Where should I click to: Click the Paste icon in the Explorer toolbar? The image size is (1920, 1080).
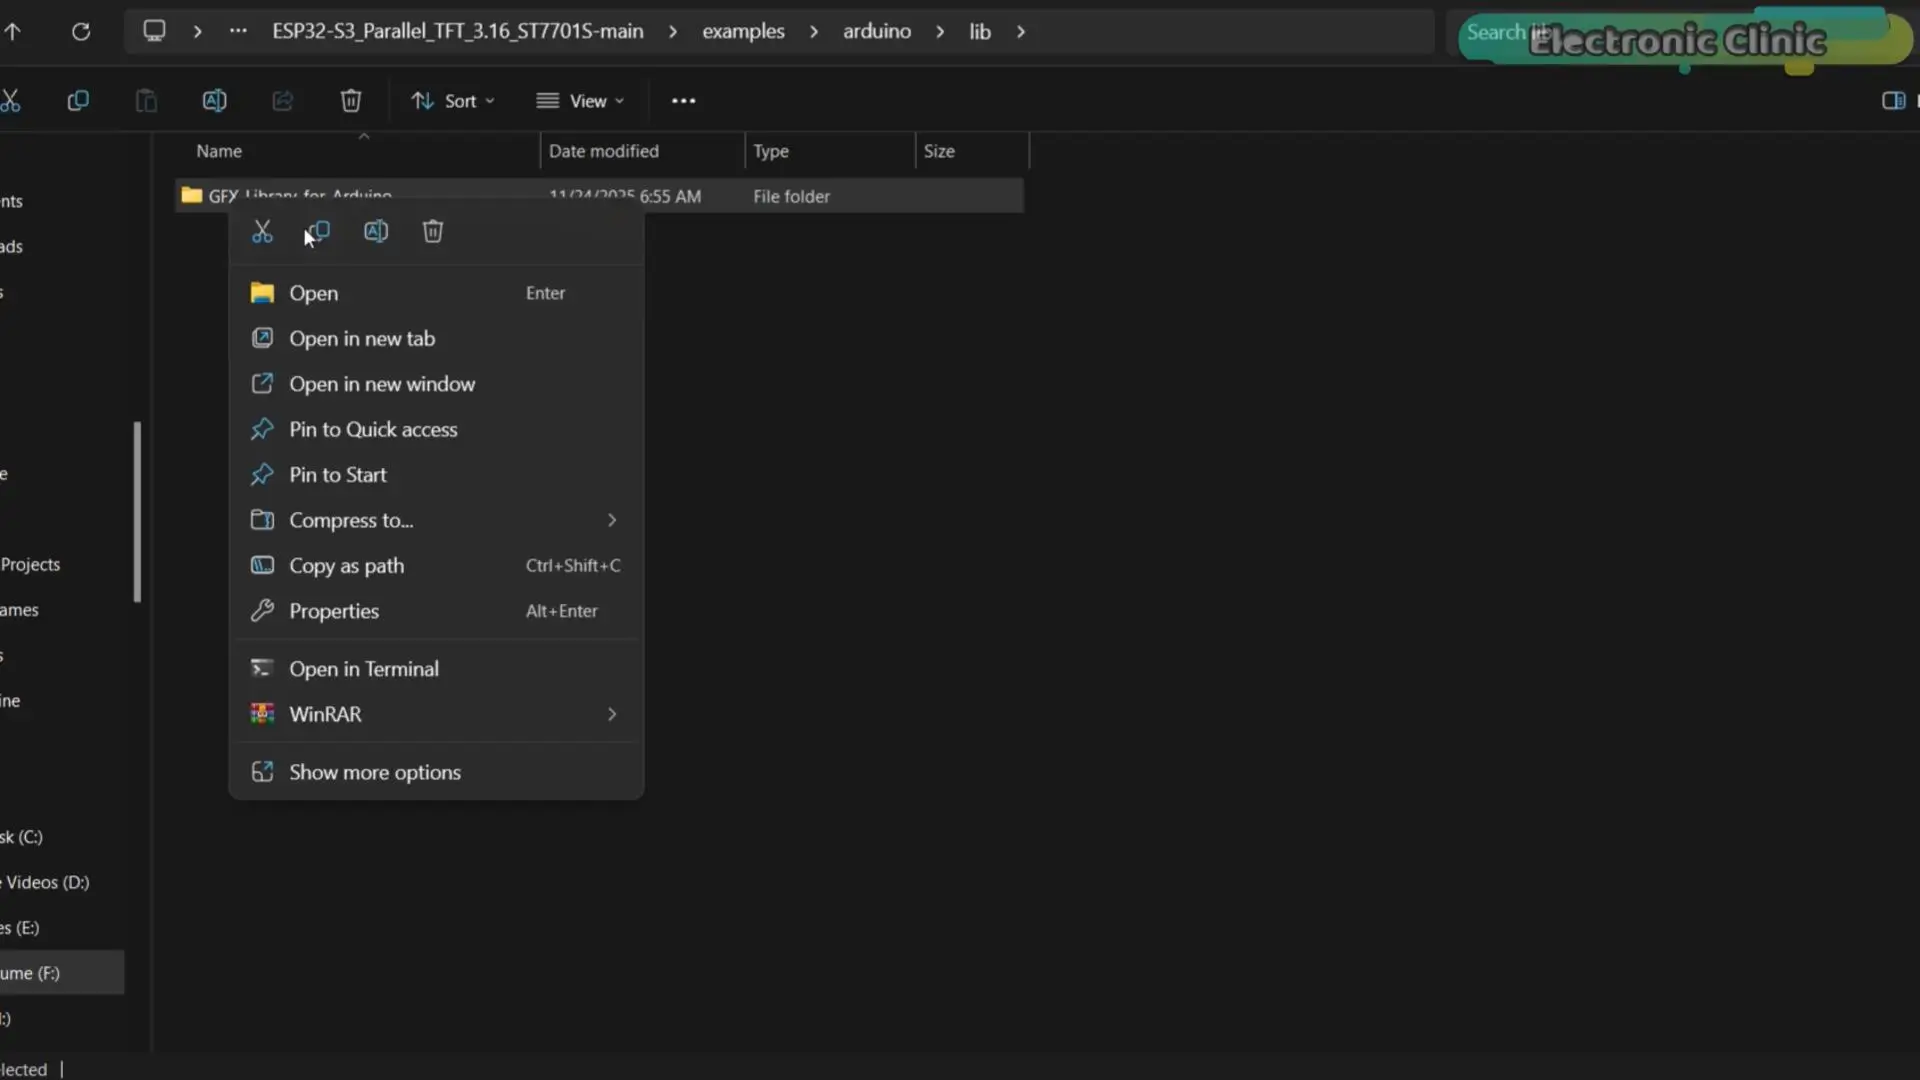click(x=146, y=100)
